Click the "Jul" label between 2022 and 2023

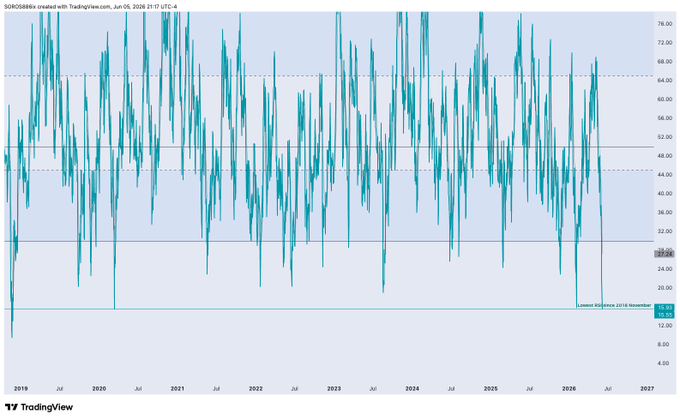point(294,389)
